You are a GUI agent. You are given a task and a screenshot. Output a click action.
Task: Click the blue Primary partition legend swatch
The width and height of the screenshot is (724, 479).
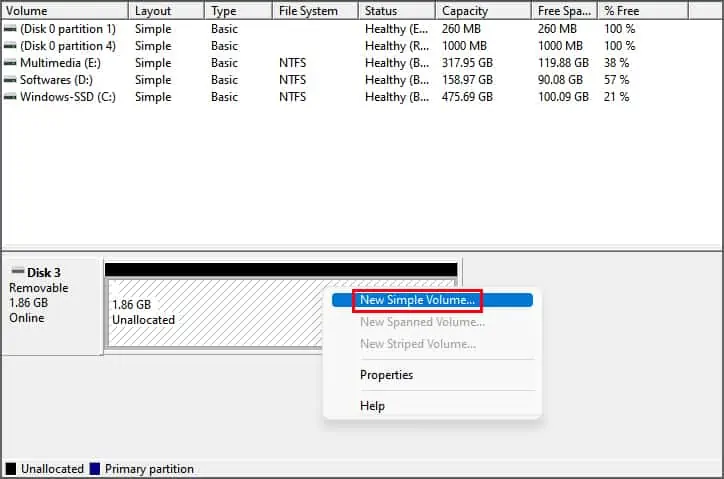coord(95,468)
